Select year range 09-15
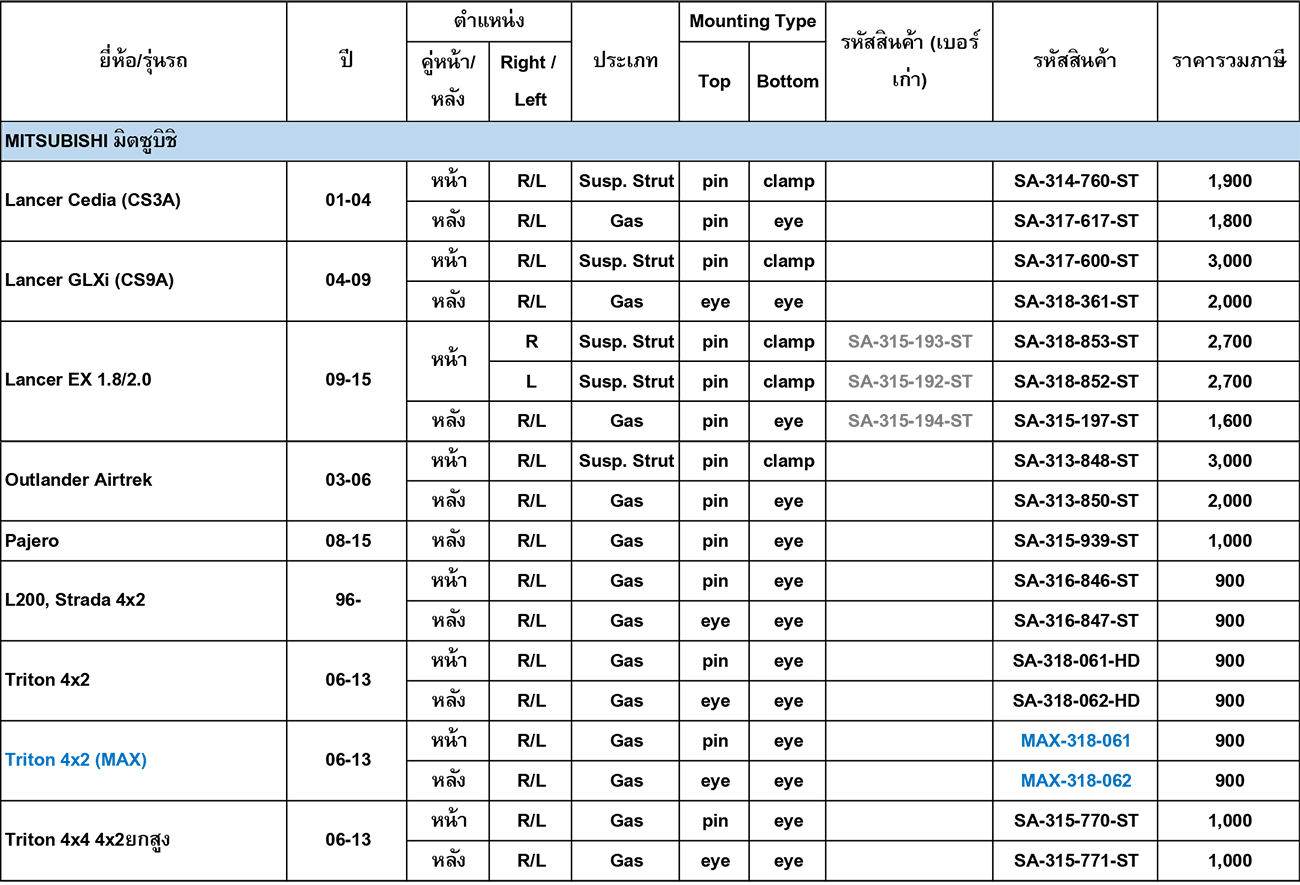Viewport: 1300px width, 885px height. pyautogui.click(x=347, y=381)
